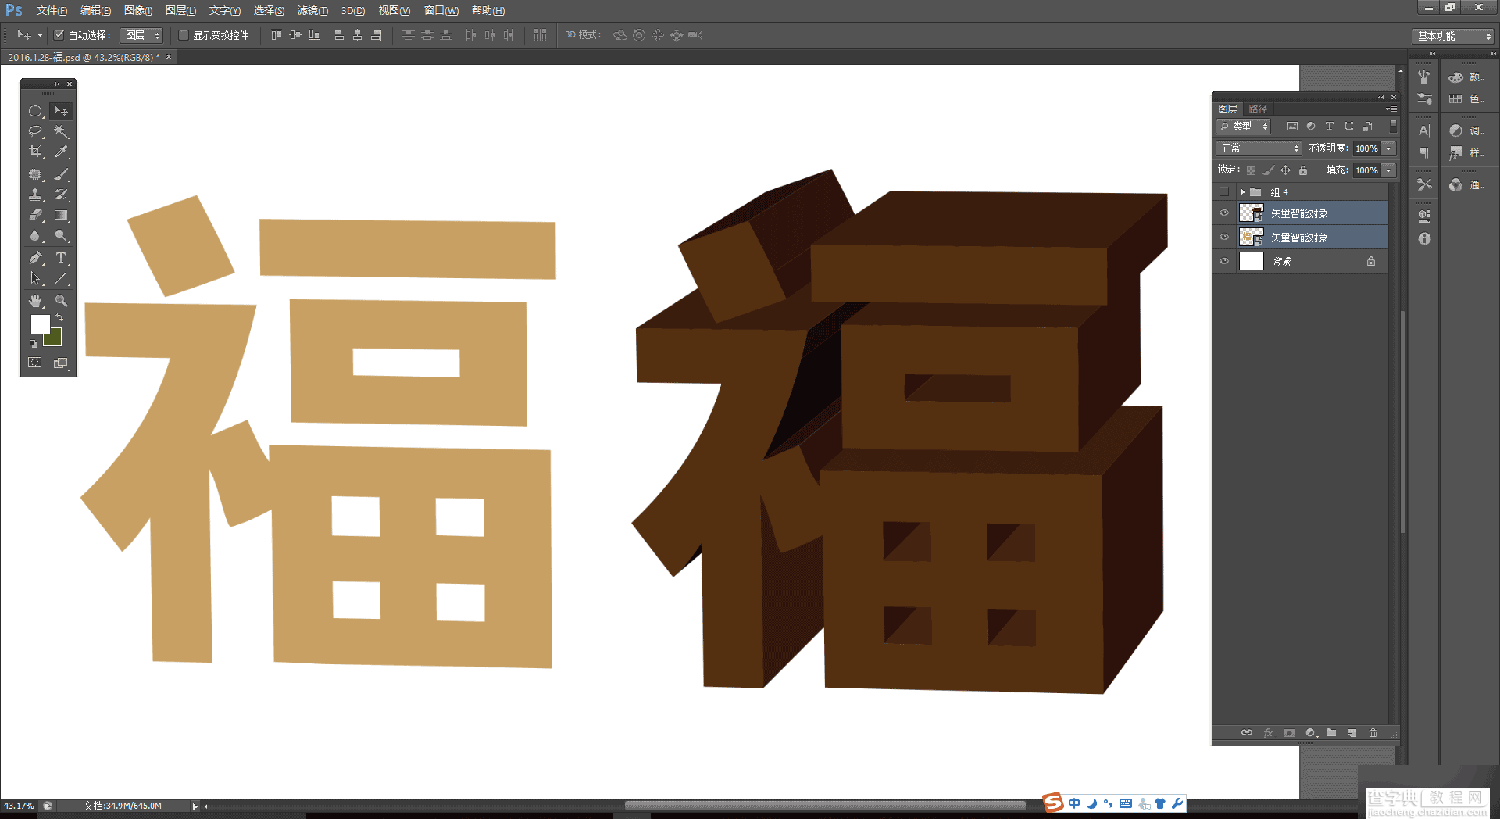Toggle Quick Mask mode
This screenshot has width=1500, height=819.
click(x=35, y=363)
